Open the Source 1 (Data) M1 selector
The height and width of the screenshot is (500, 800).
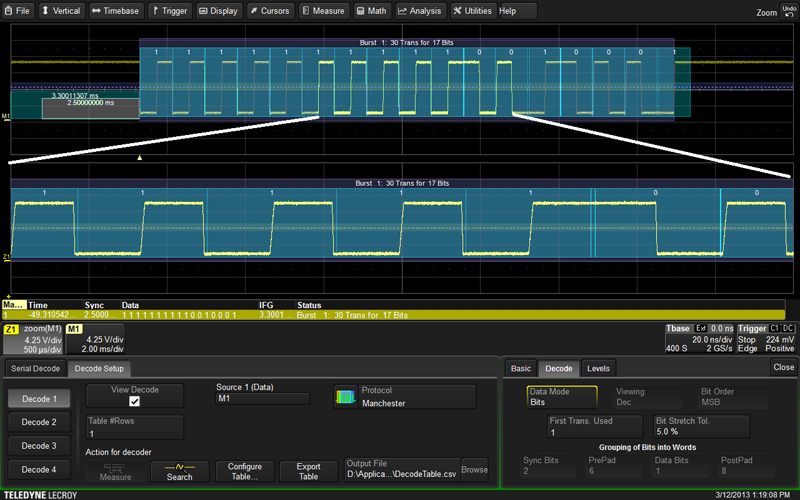264,397
